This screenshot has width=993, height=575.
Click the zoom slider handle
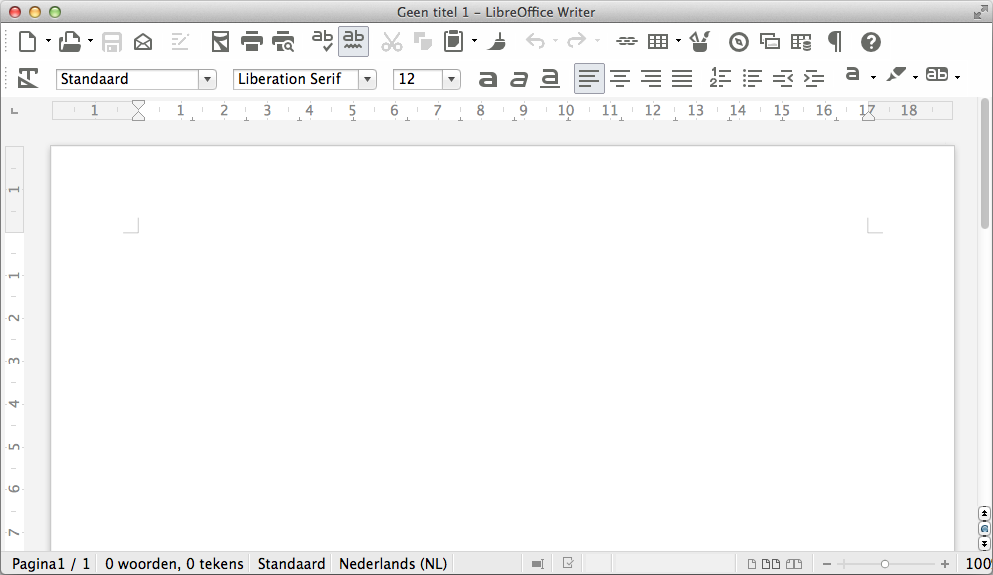[x=885, y=564]
